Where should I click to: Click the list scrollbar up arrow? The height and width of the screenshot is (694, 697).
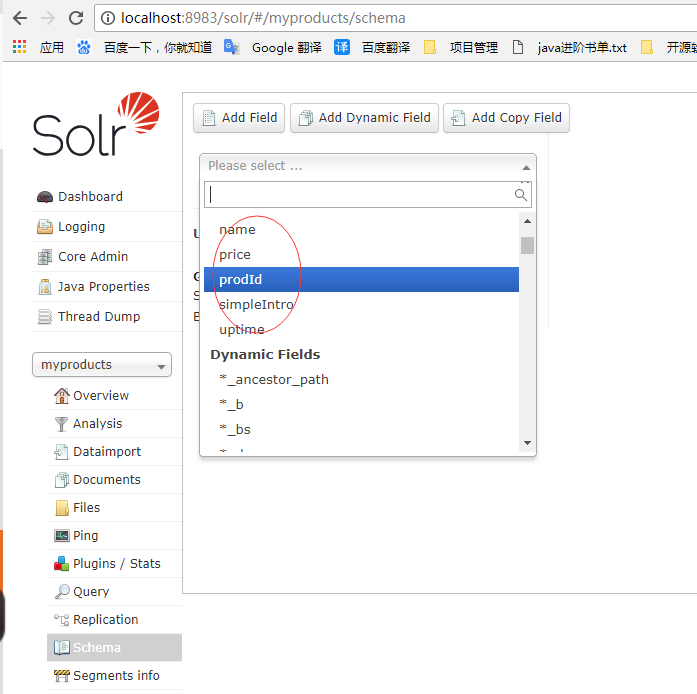pos(527,221)
